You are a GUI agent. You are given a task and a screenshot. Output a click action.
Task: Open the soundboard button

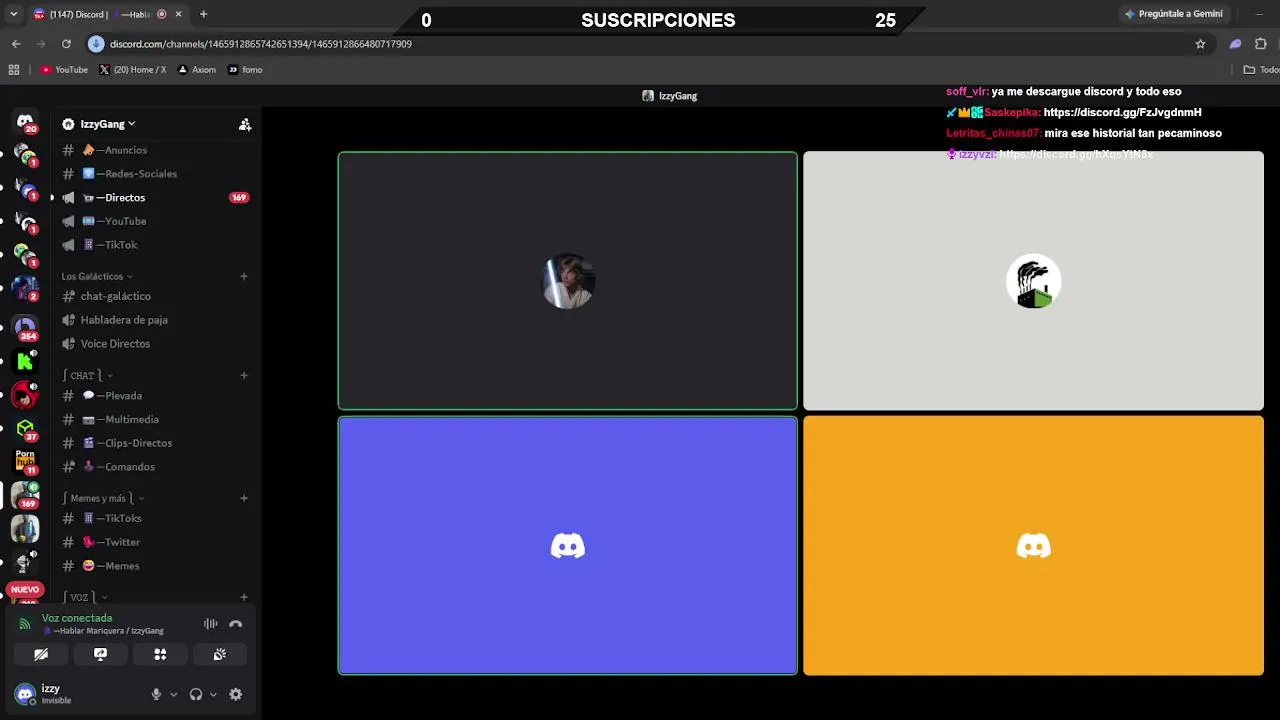tap(220, 654)
